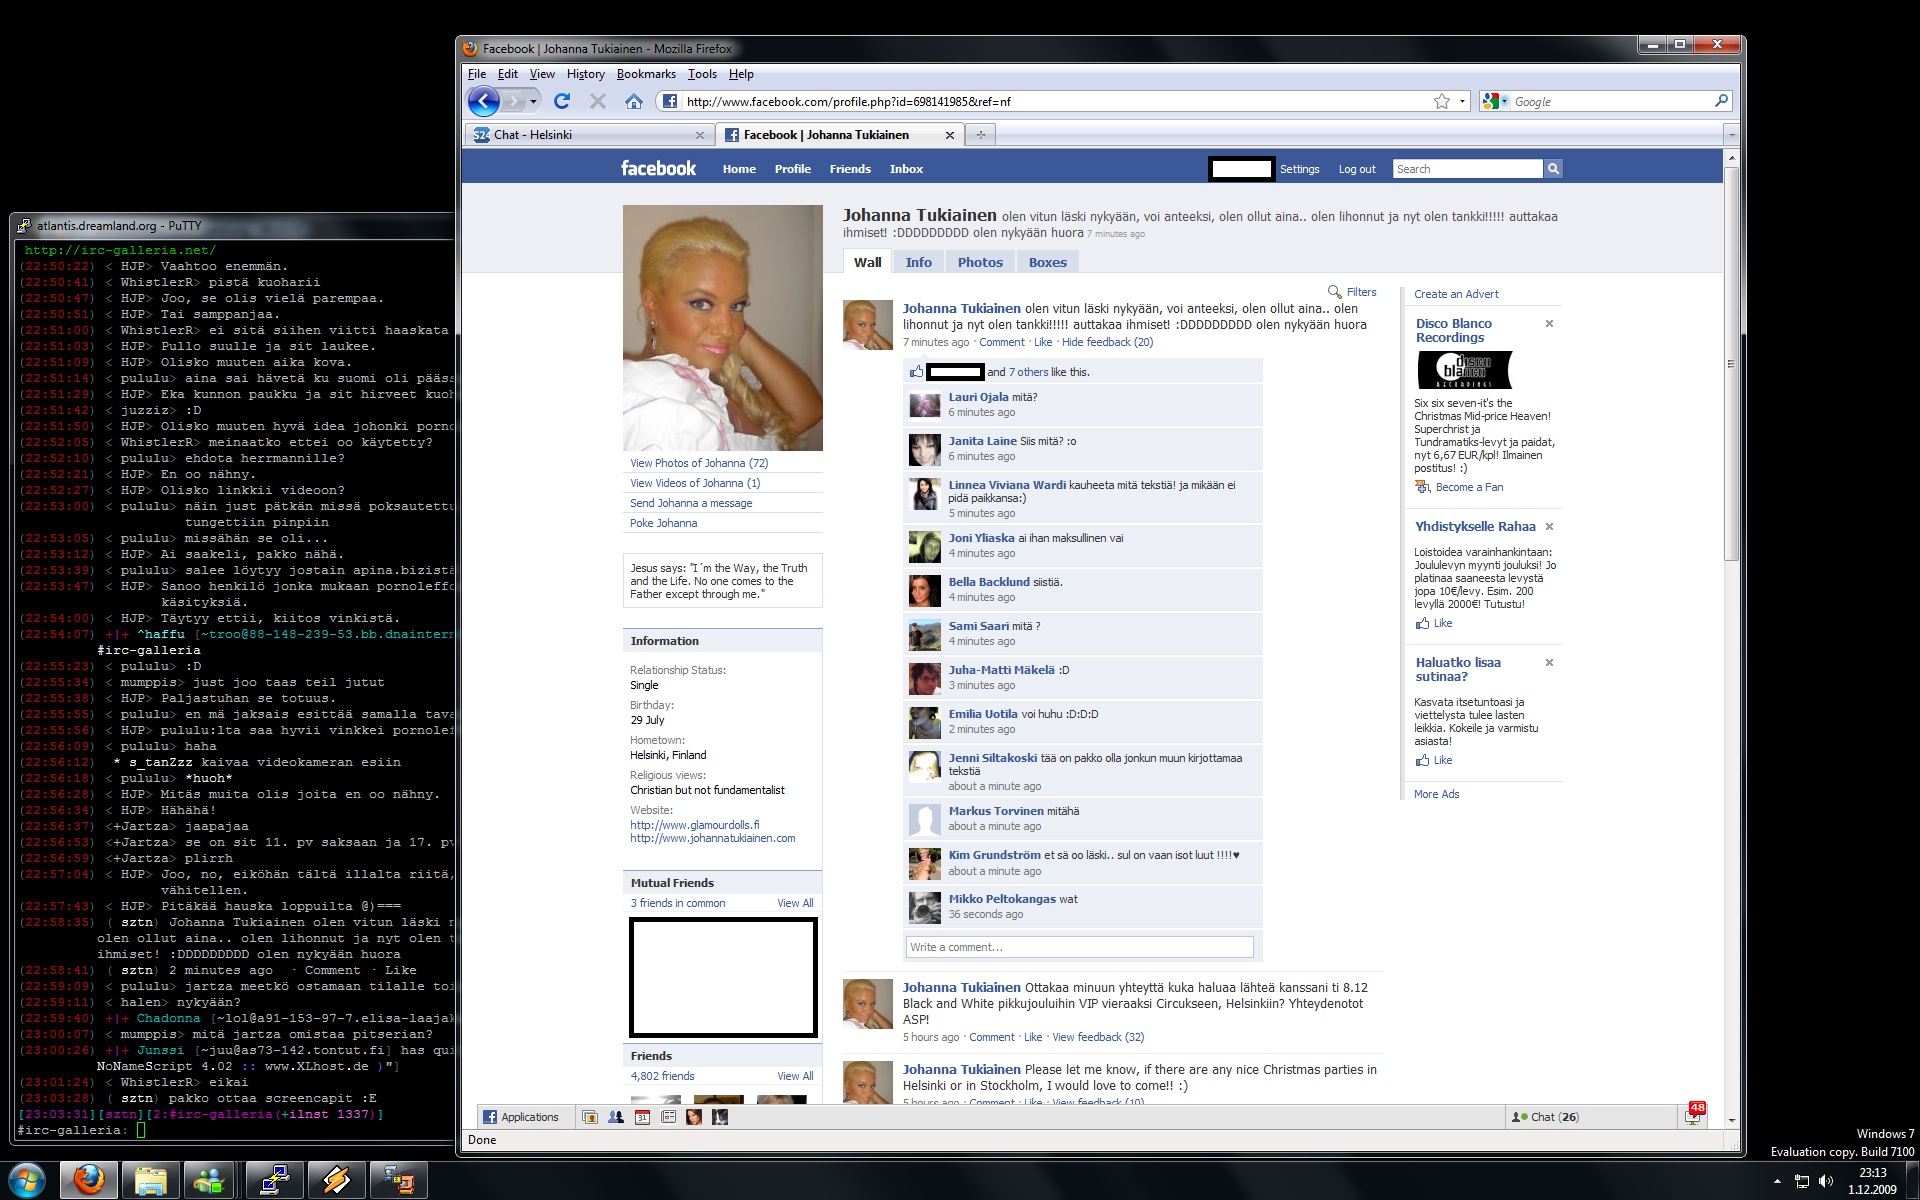Click the Facebook search magnifier button

tap(1553, 169)
